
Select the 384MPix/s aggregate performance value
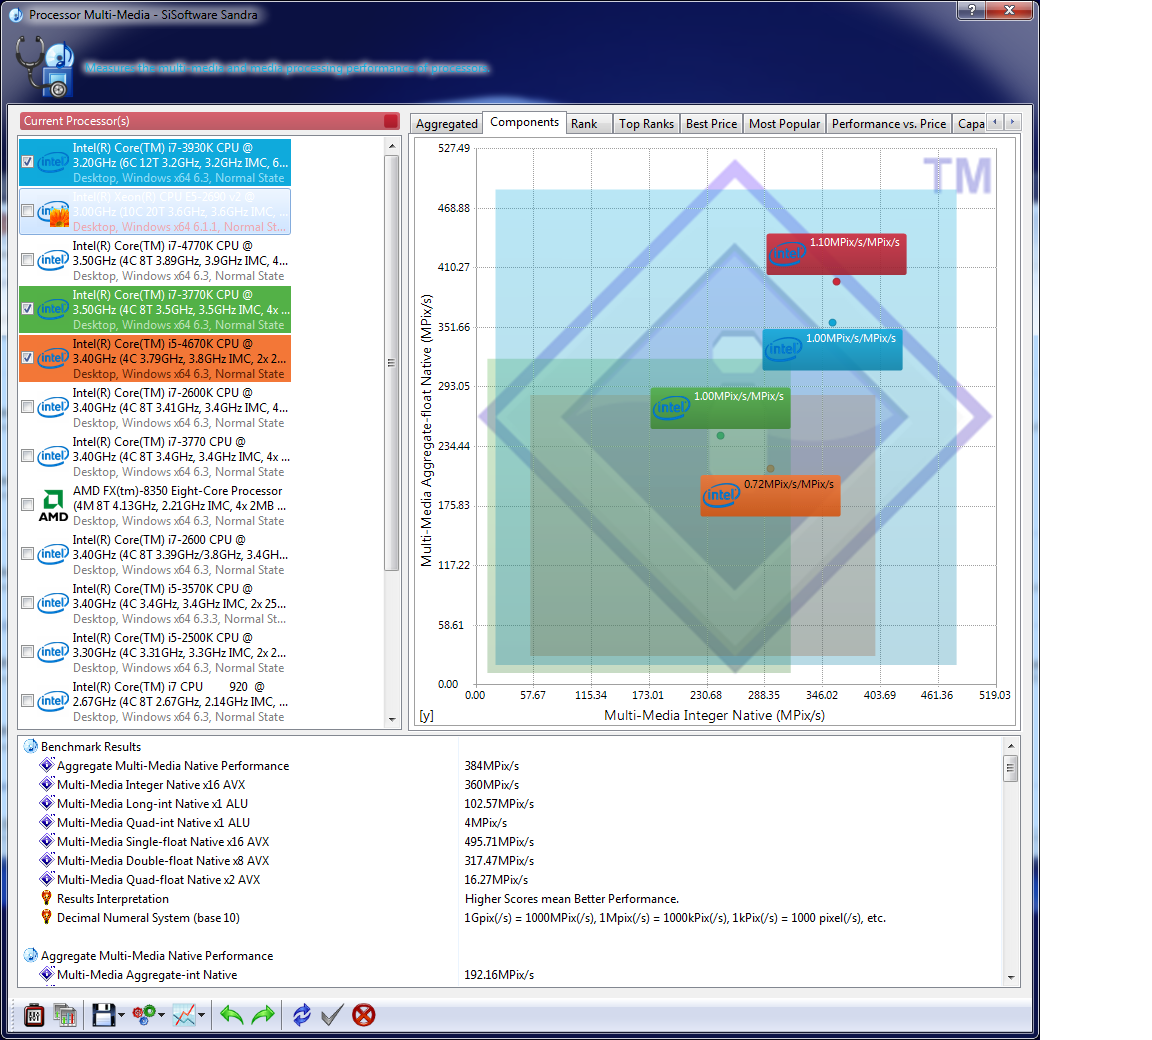[x=492, y=765]
